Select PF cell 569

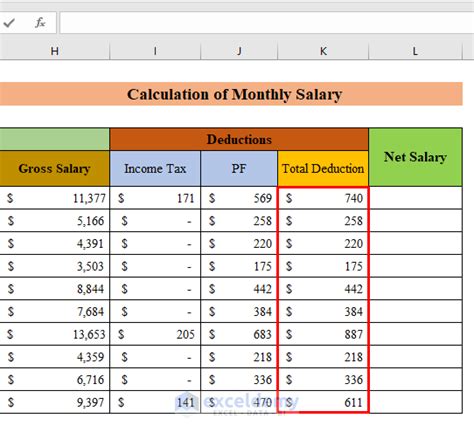(239, 198)
